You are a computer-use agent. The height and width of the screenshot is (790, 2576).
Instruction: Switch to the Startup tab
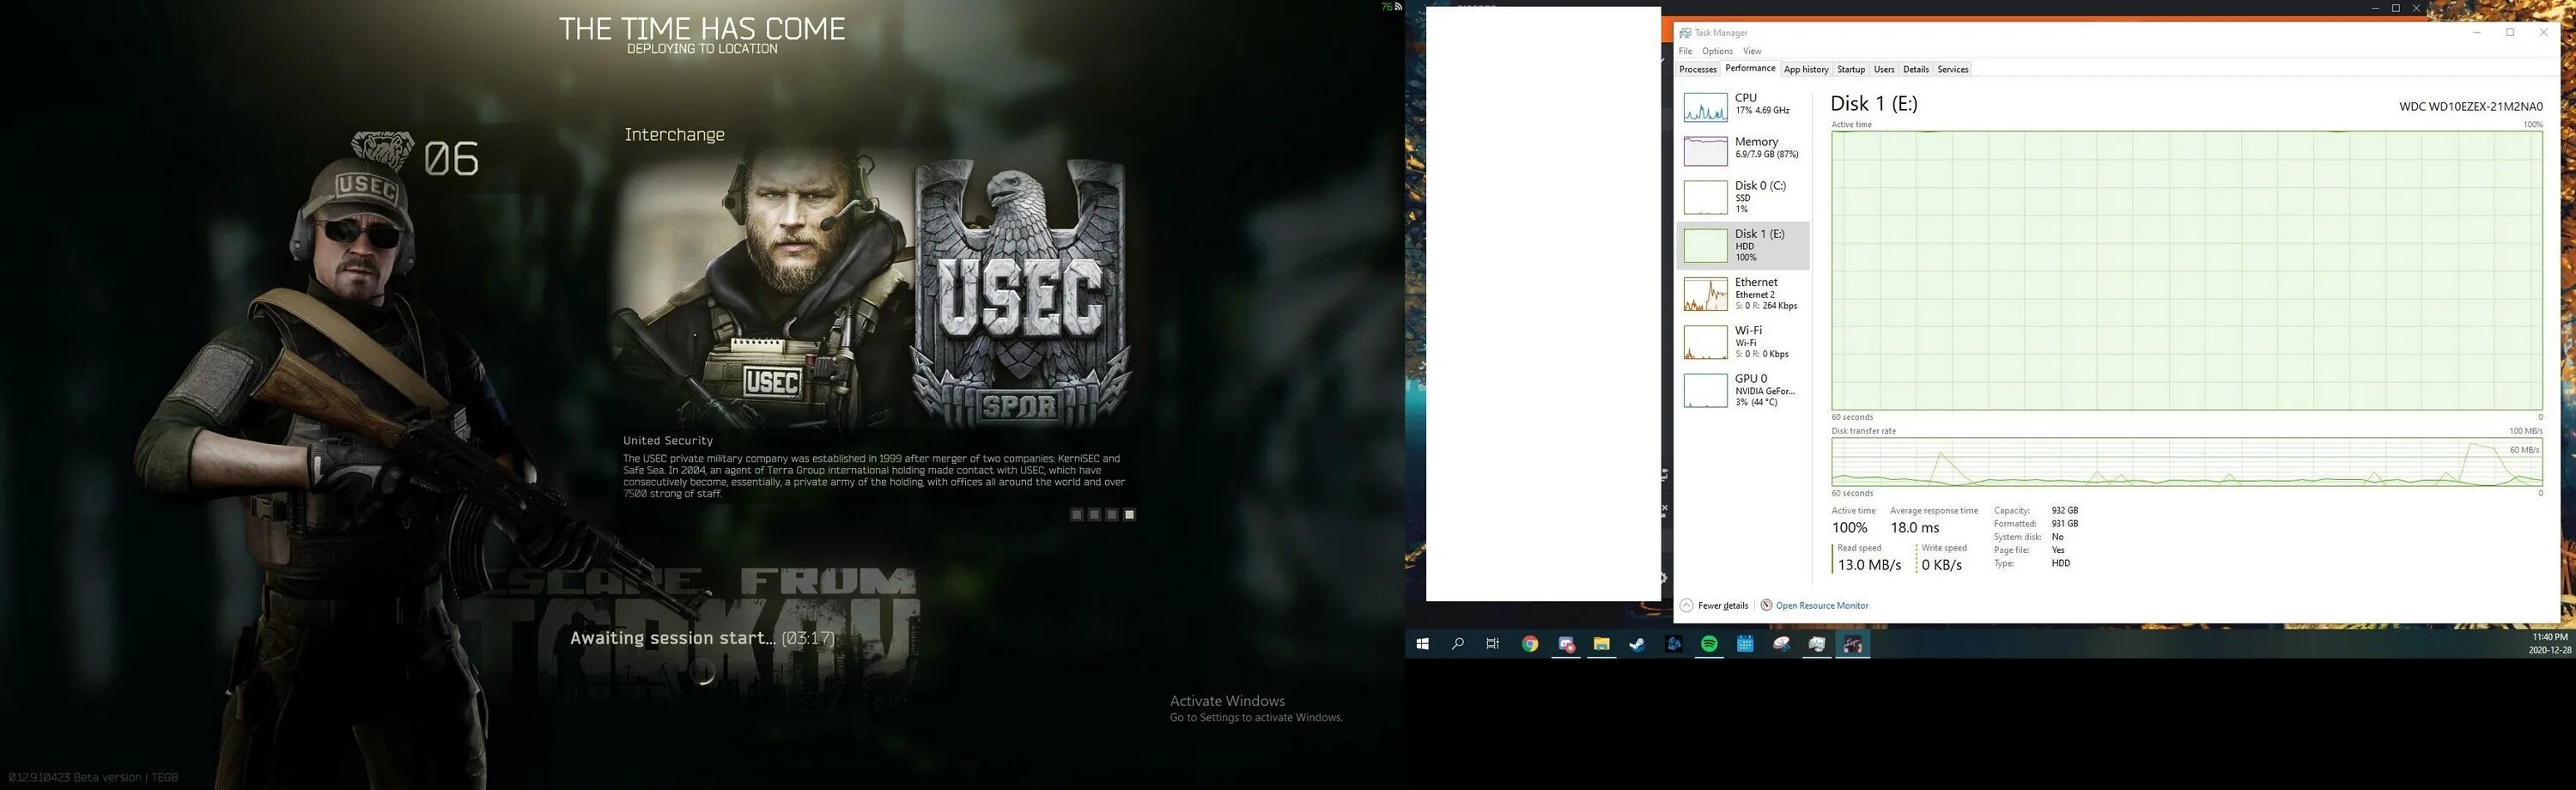coord(1851,69)
